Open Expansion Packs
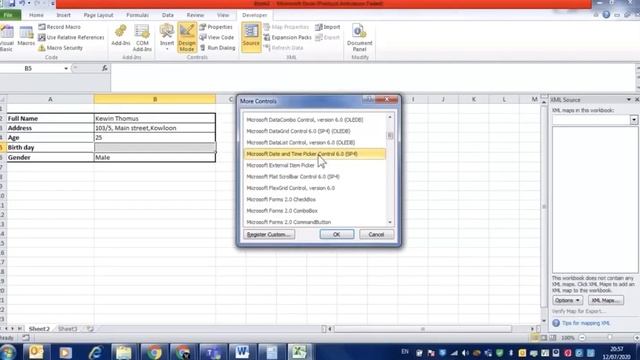Viewport: 640px width, 360px height. [x=287, y=37]
